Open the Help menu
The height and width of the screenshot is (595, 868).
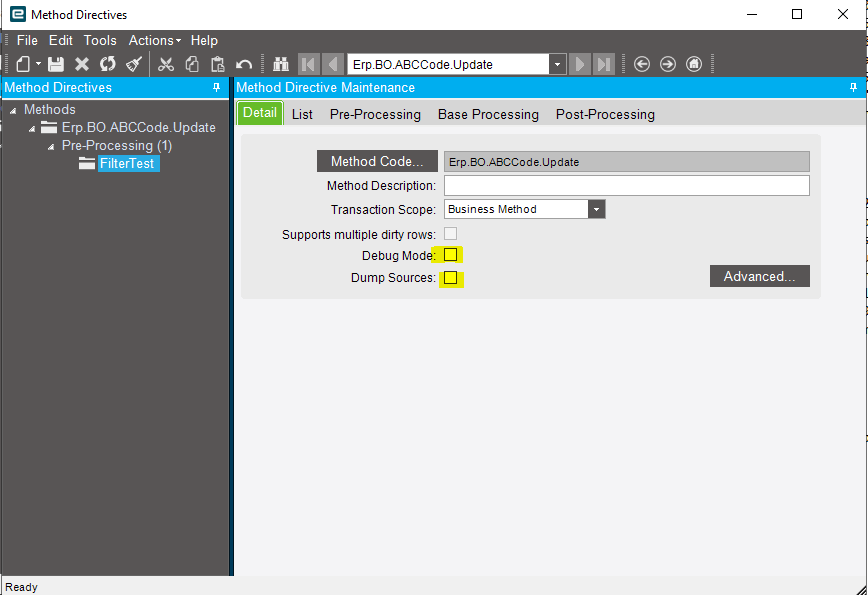coord(204,40)
